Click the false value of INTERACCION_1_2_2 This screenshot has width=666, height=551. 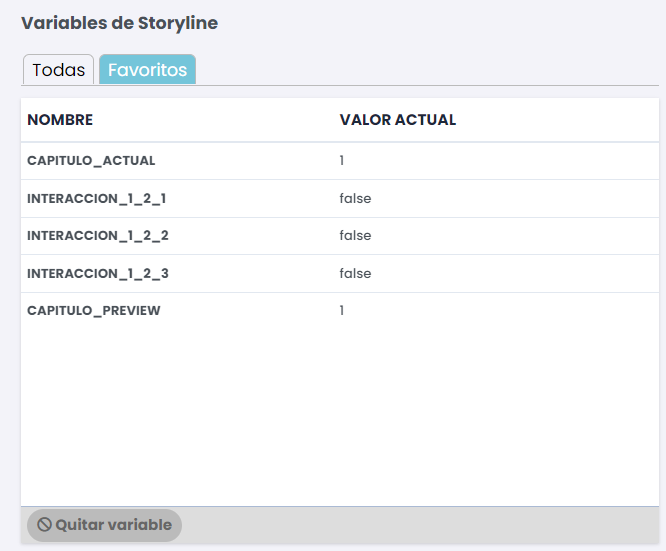pyautogui.click(x=355, y=235)
